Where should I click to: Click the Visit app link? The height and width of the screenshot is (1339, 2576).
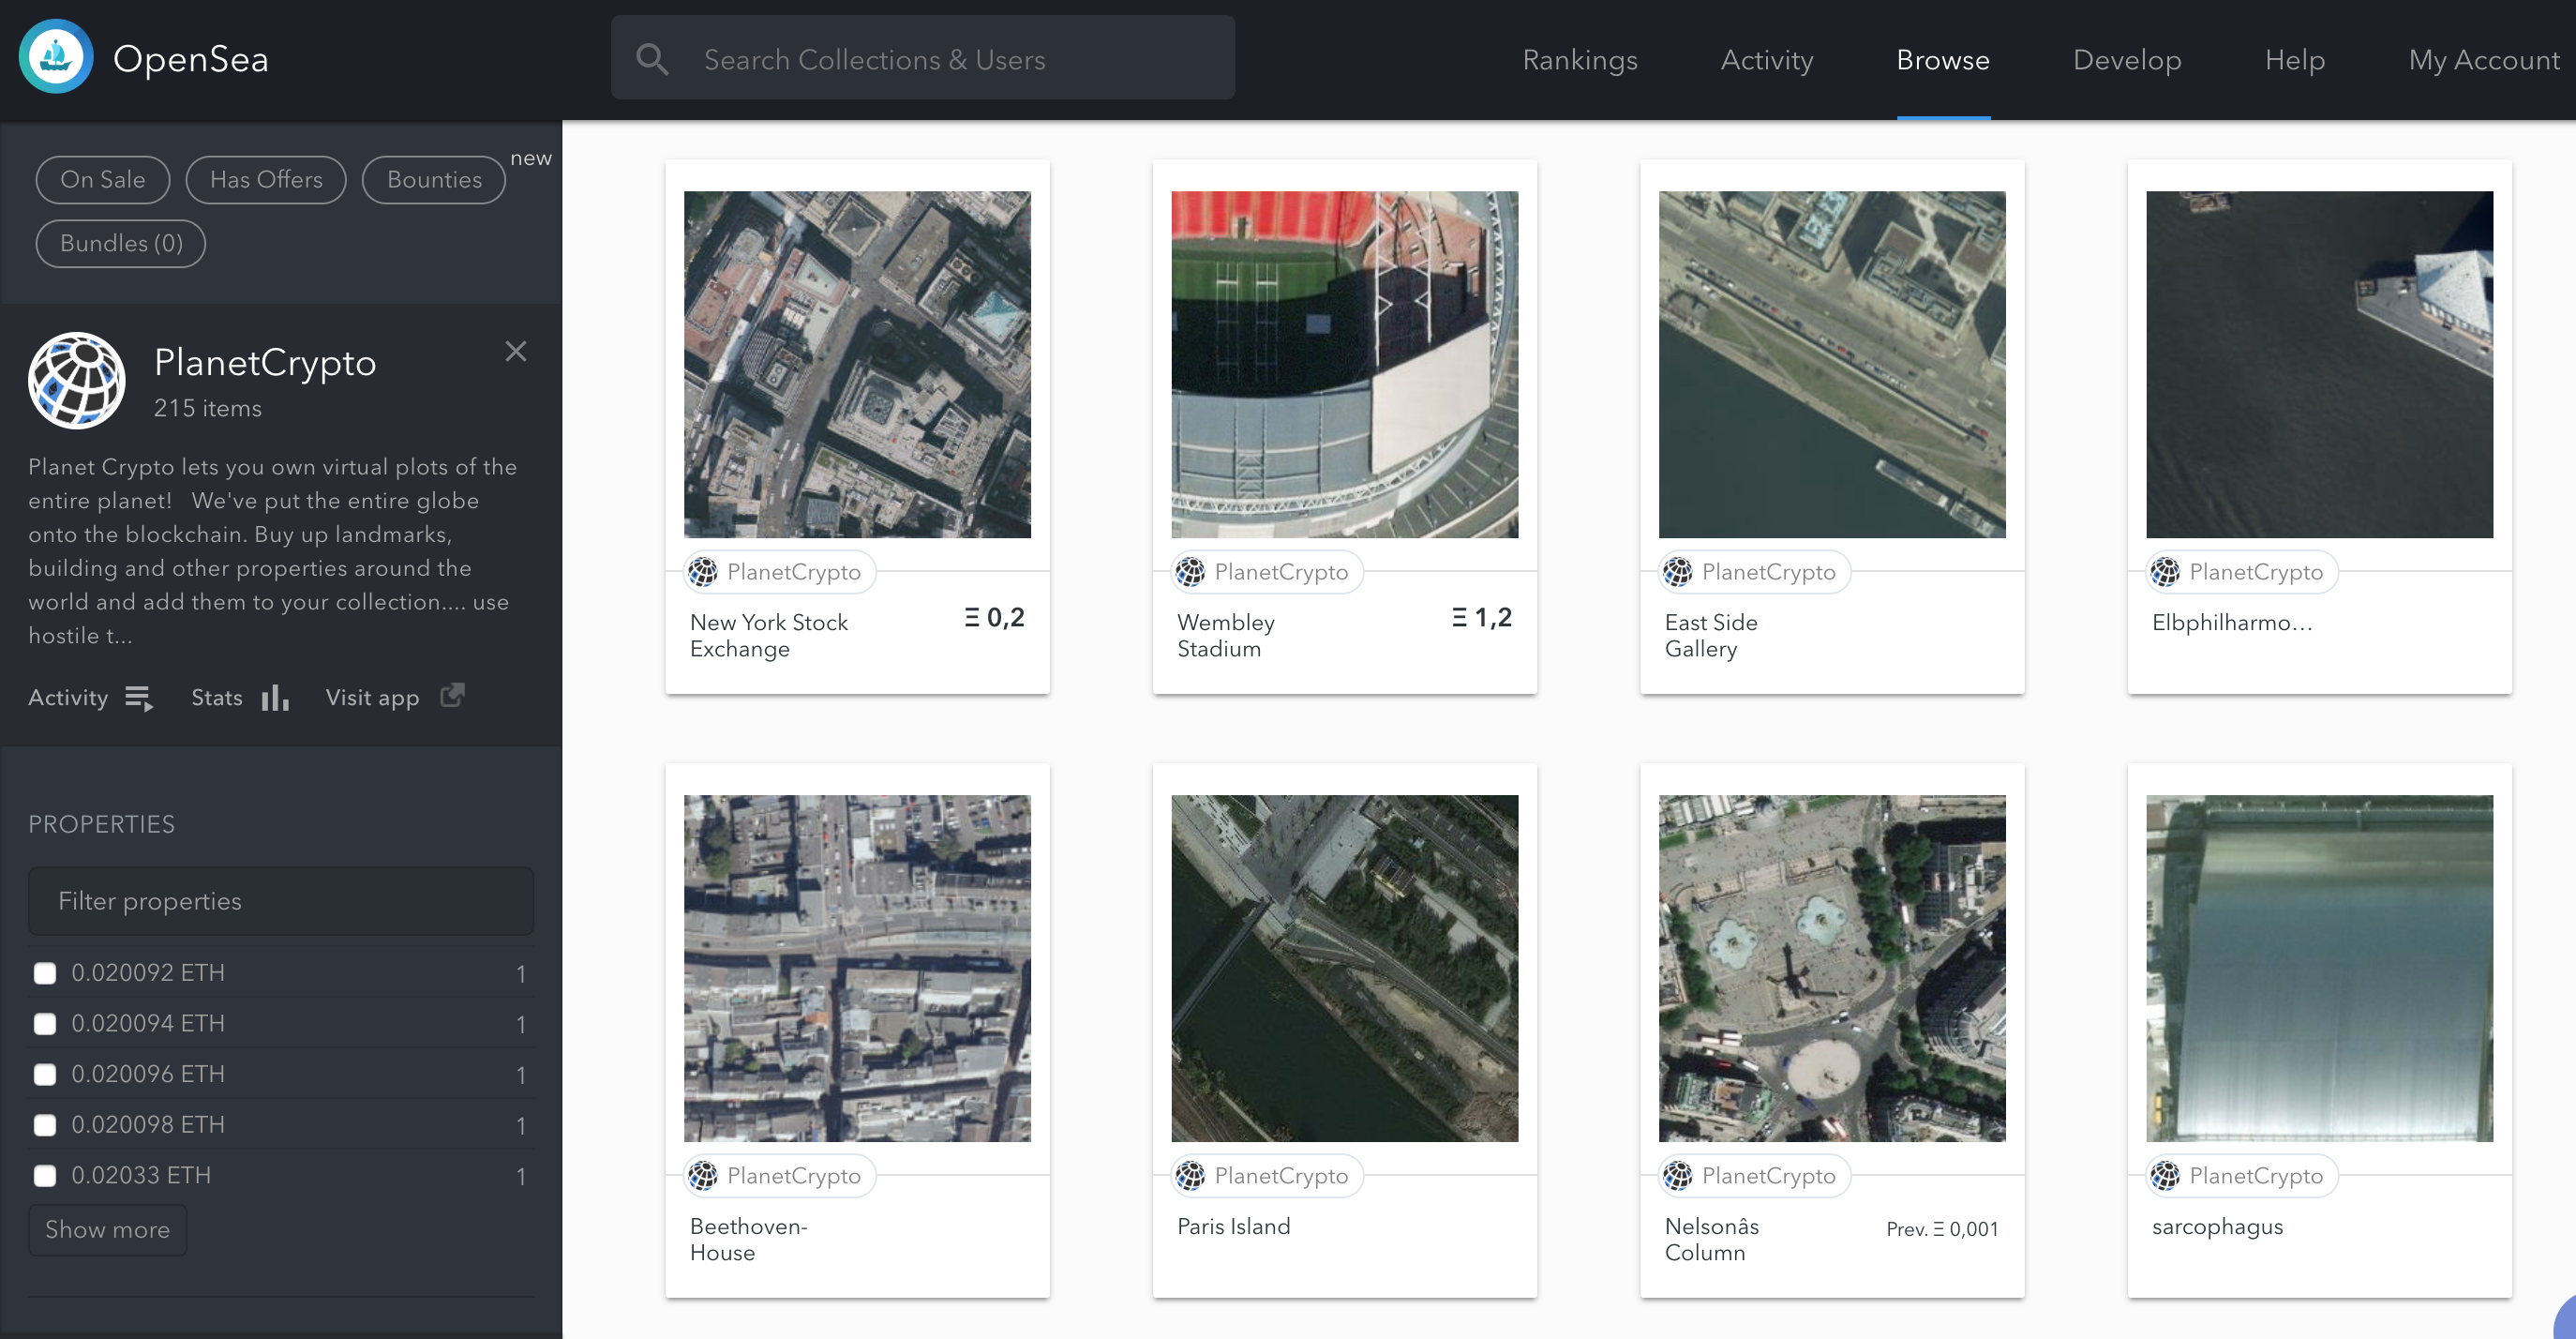click(x=372, y=698)
